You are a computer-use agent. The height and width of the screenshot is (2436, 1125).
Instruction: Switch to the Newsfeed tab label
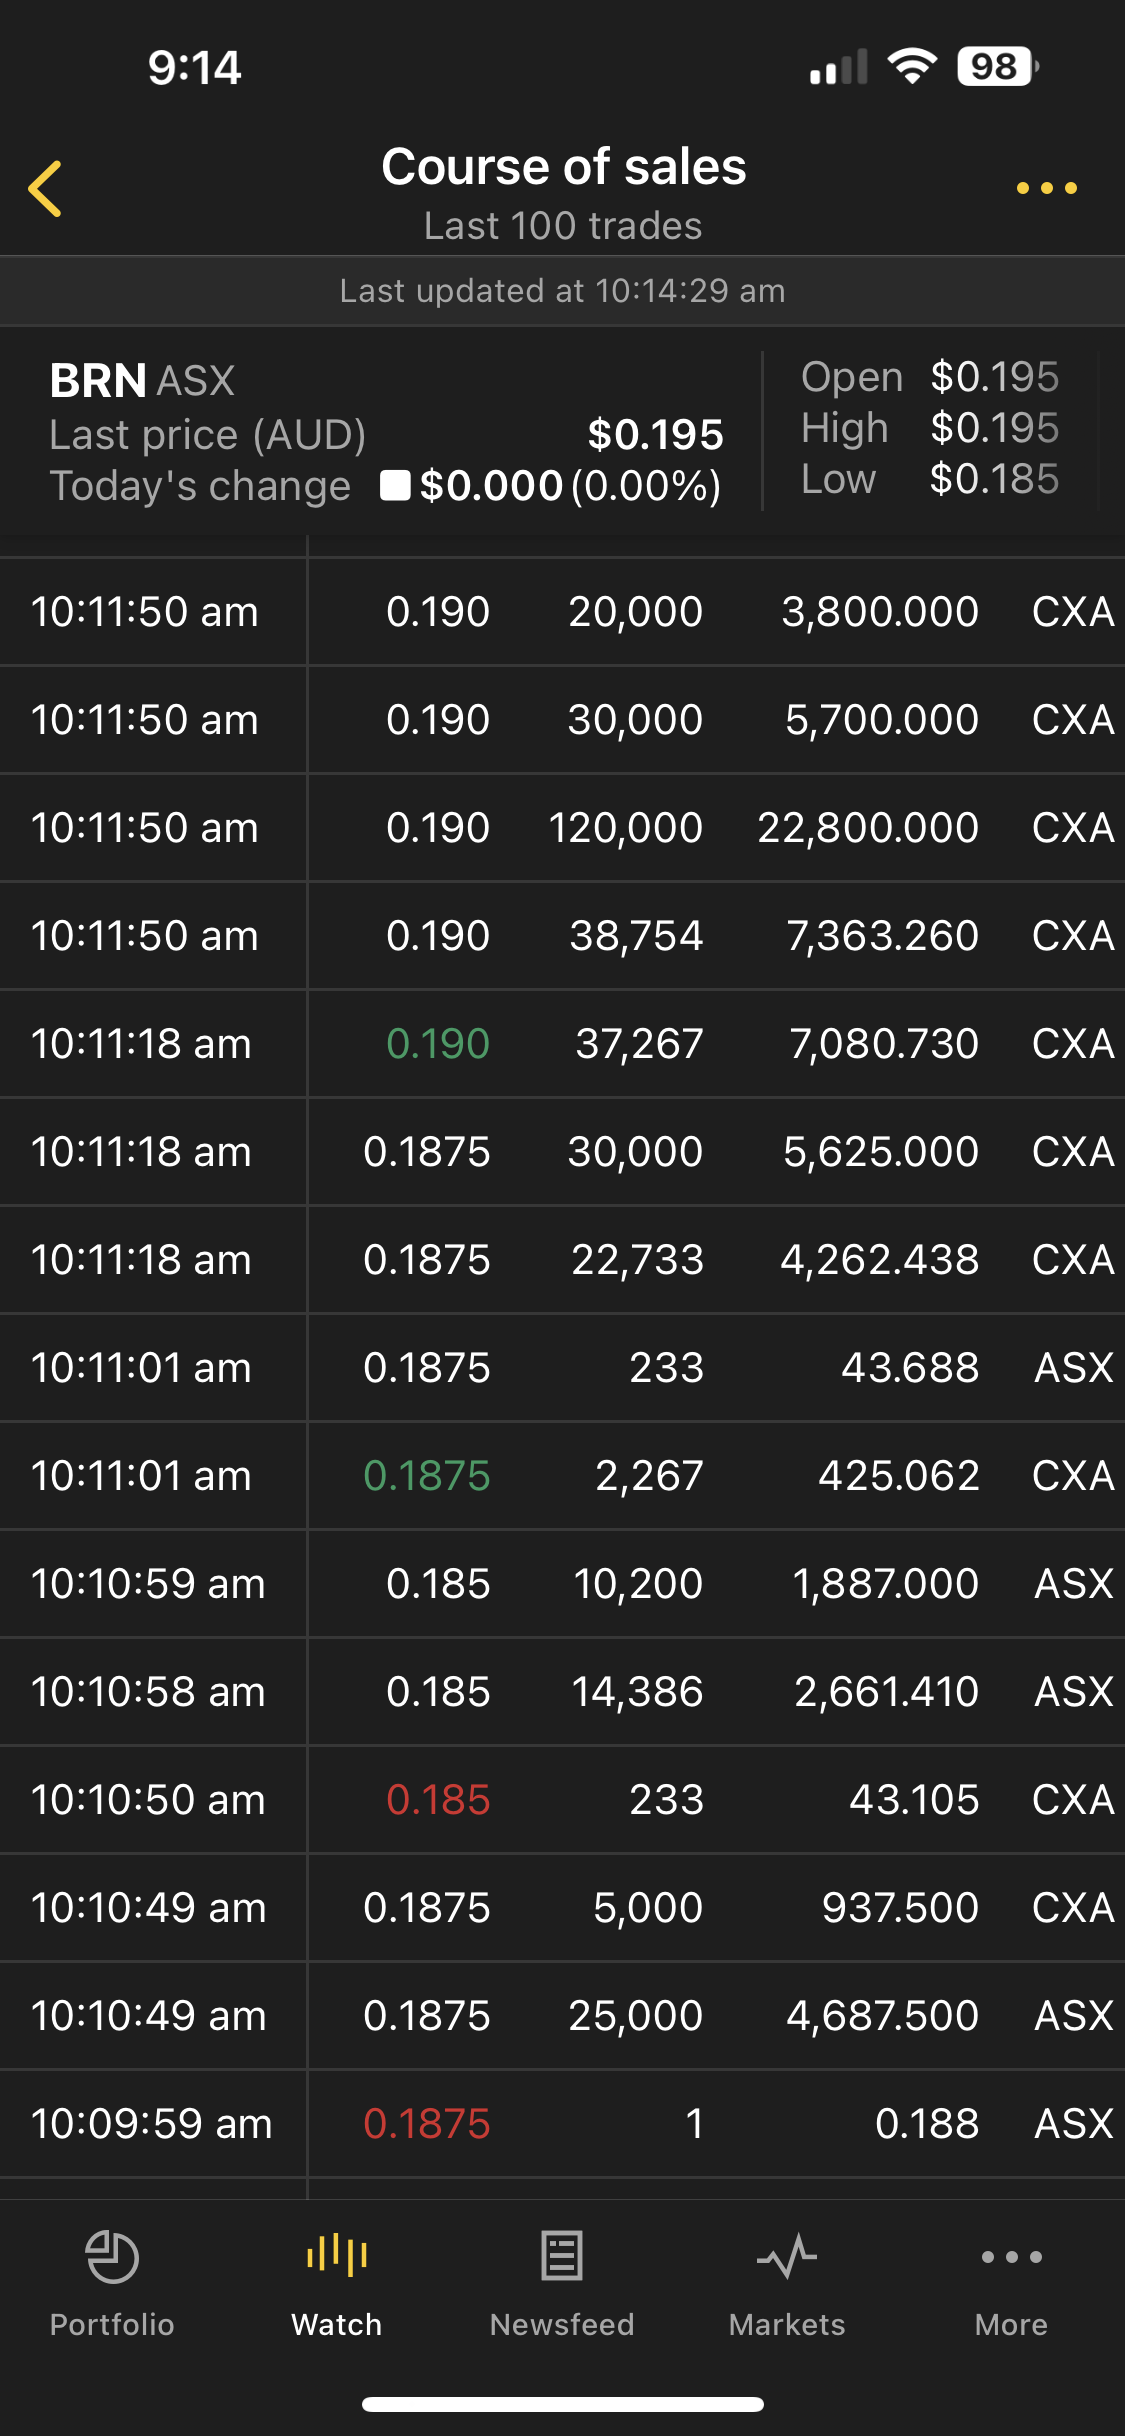(562, 2324)
